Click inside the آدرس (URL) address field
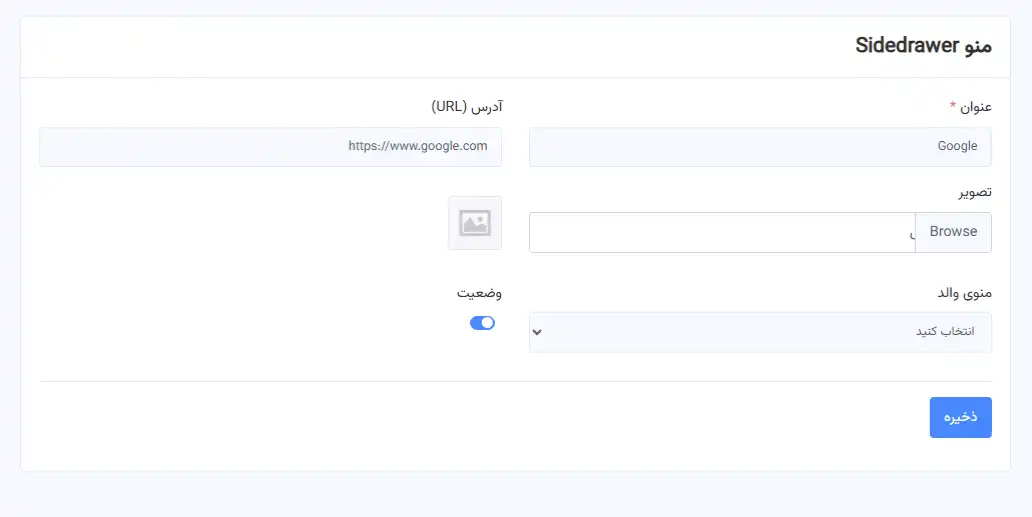The height and width of the screenshot is (517, 1032). pyautogui.click(x=270, y=147)
